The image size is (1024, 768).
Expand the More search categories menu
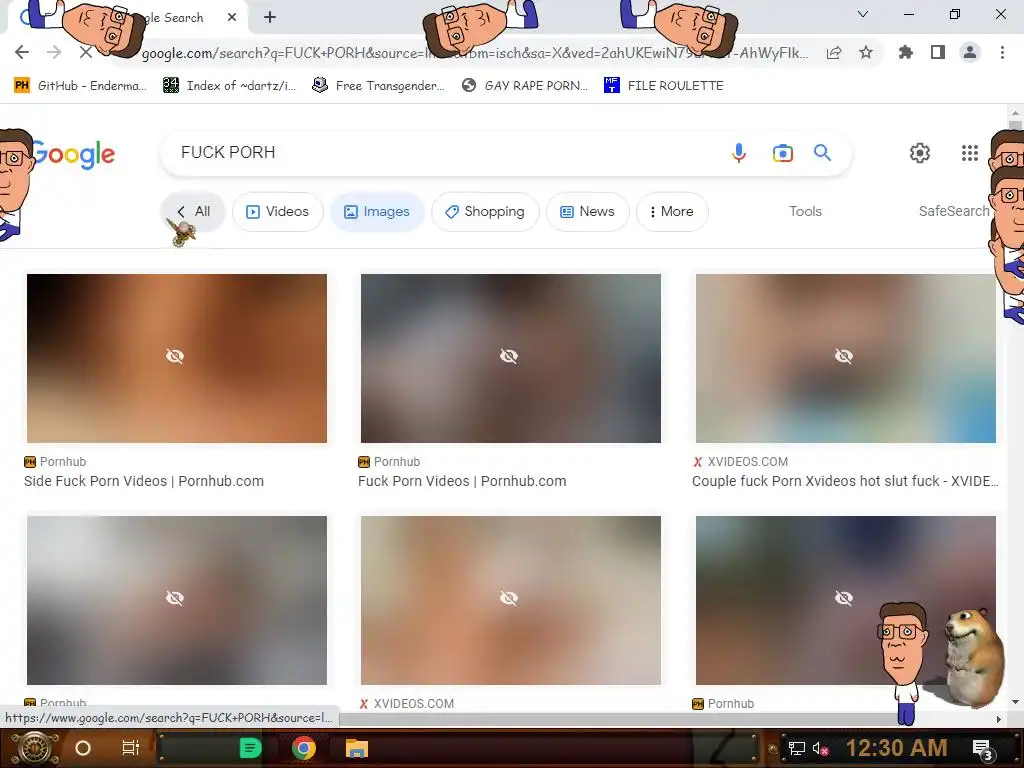tap(672, 212)
